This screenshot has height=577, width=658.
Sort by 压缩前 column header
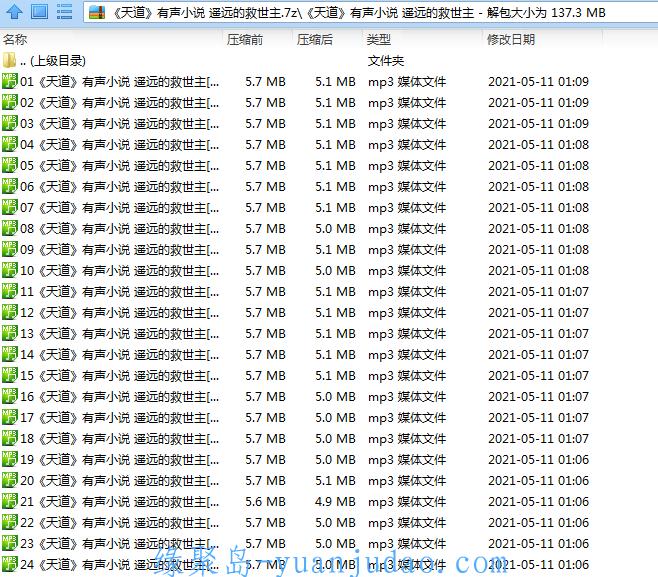tap(245, 39)
